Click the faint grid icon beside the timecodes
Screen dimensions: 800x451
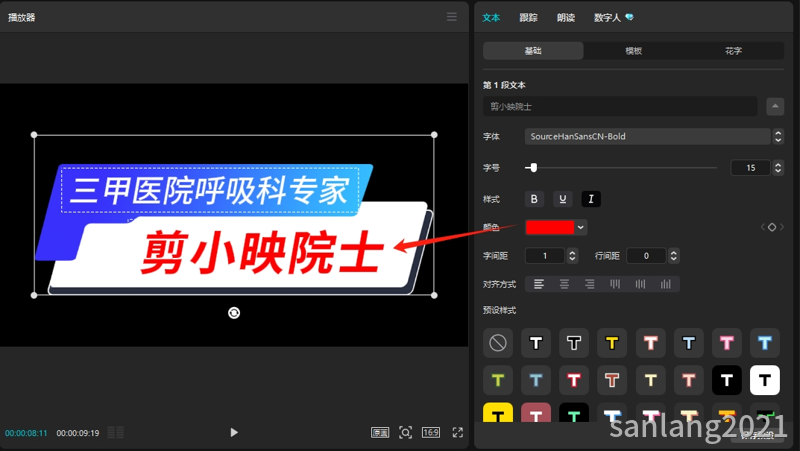click(116, 433)
